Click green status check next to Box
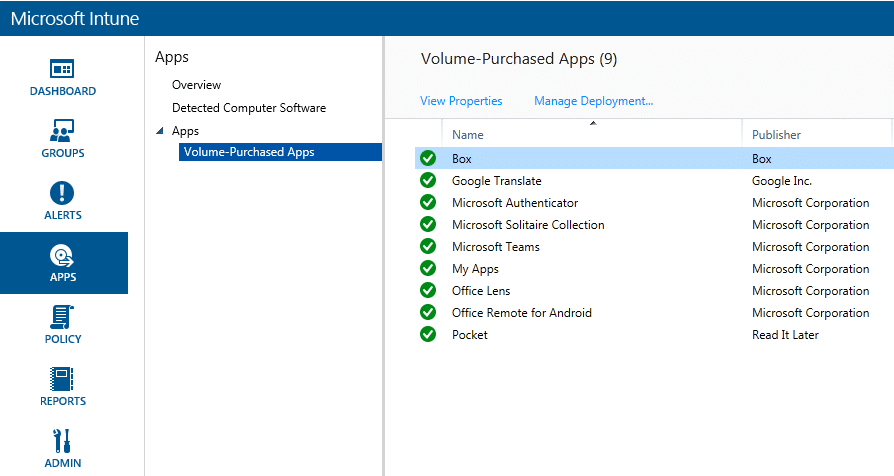This screenshot has height=476, width=894. pyautogui.click(x=428, y=158)
